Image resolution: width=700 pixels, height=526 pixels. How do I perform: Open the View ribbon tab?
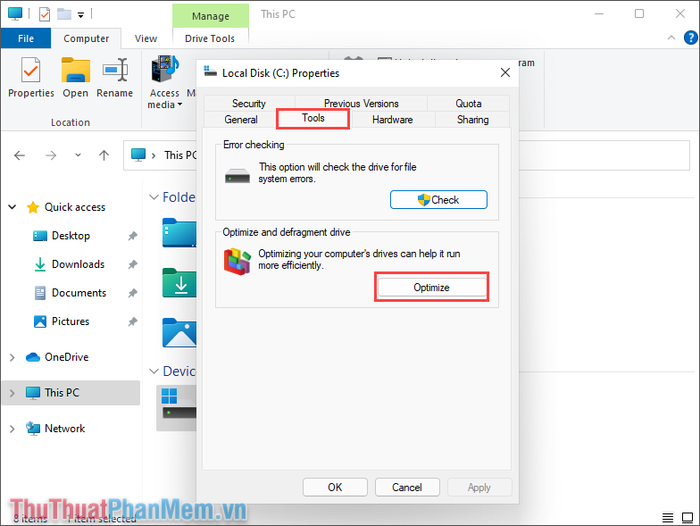tap(146, 38)
